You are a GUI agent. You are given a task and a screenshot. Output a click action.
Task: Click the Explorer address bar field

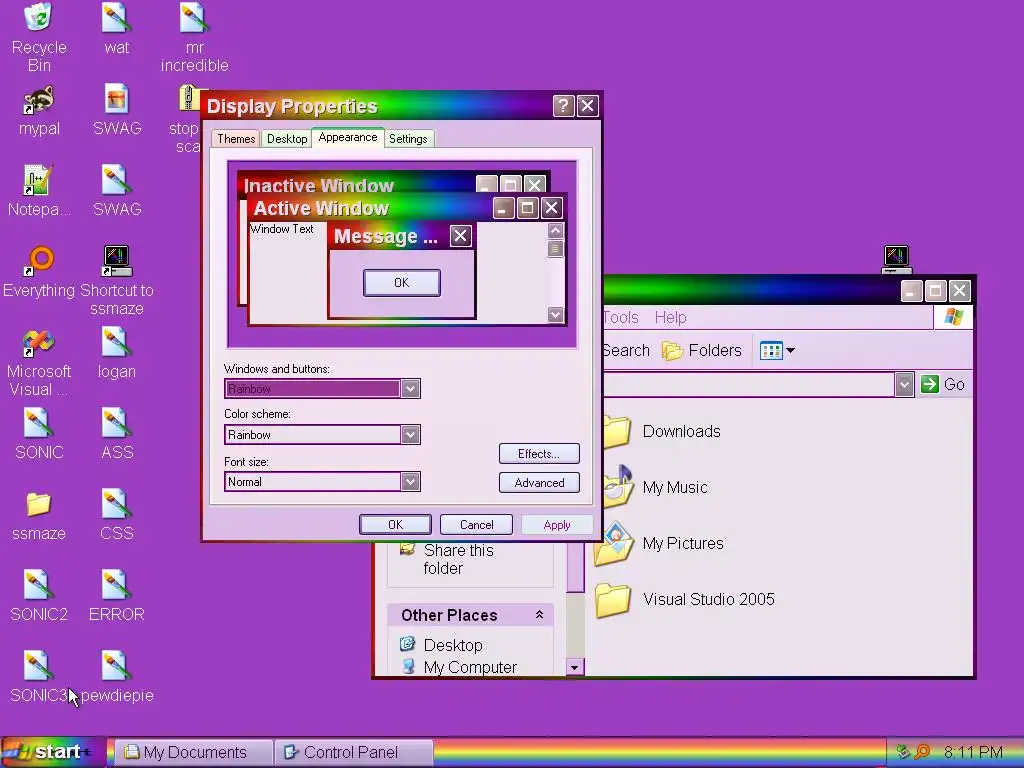749,384
